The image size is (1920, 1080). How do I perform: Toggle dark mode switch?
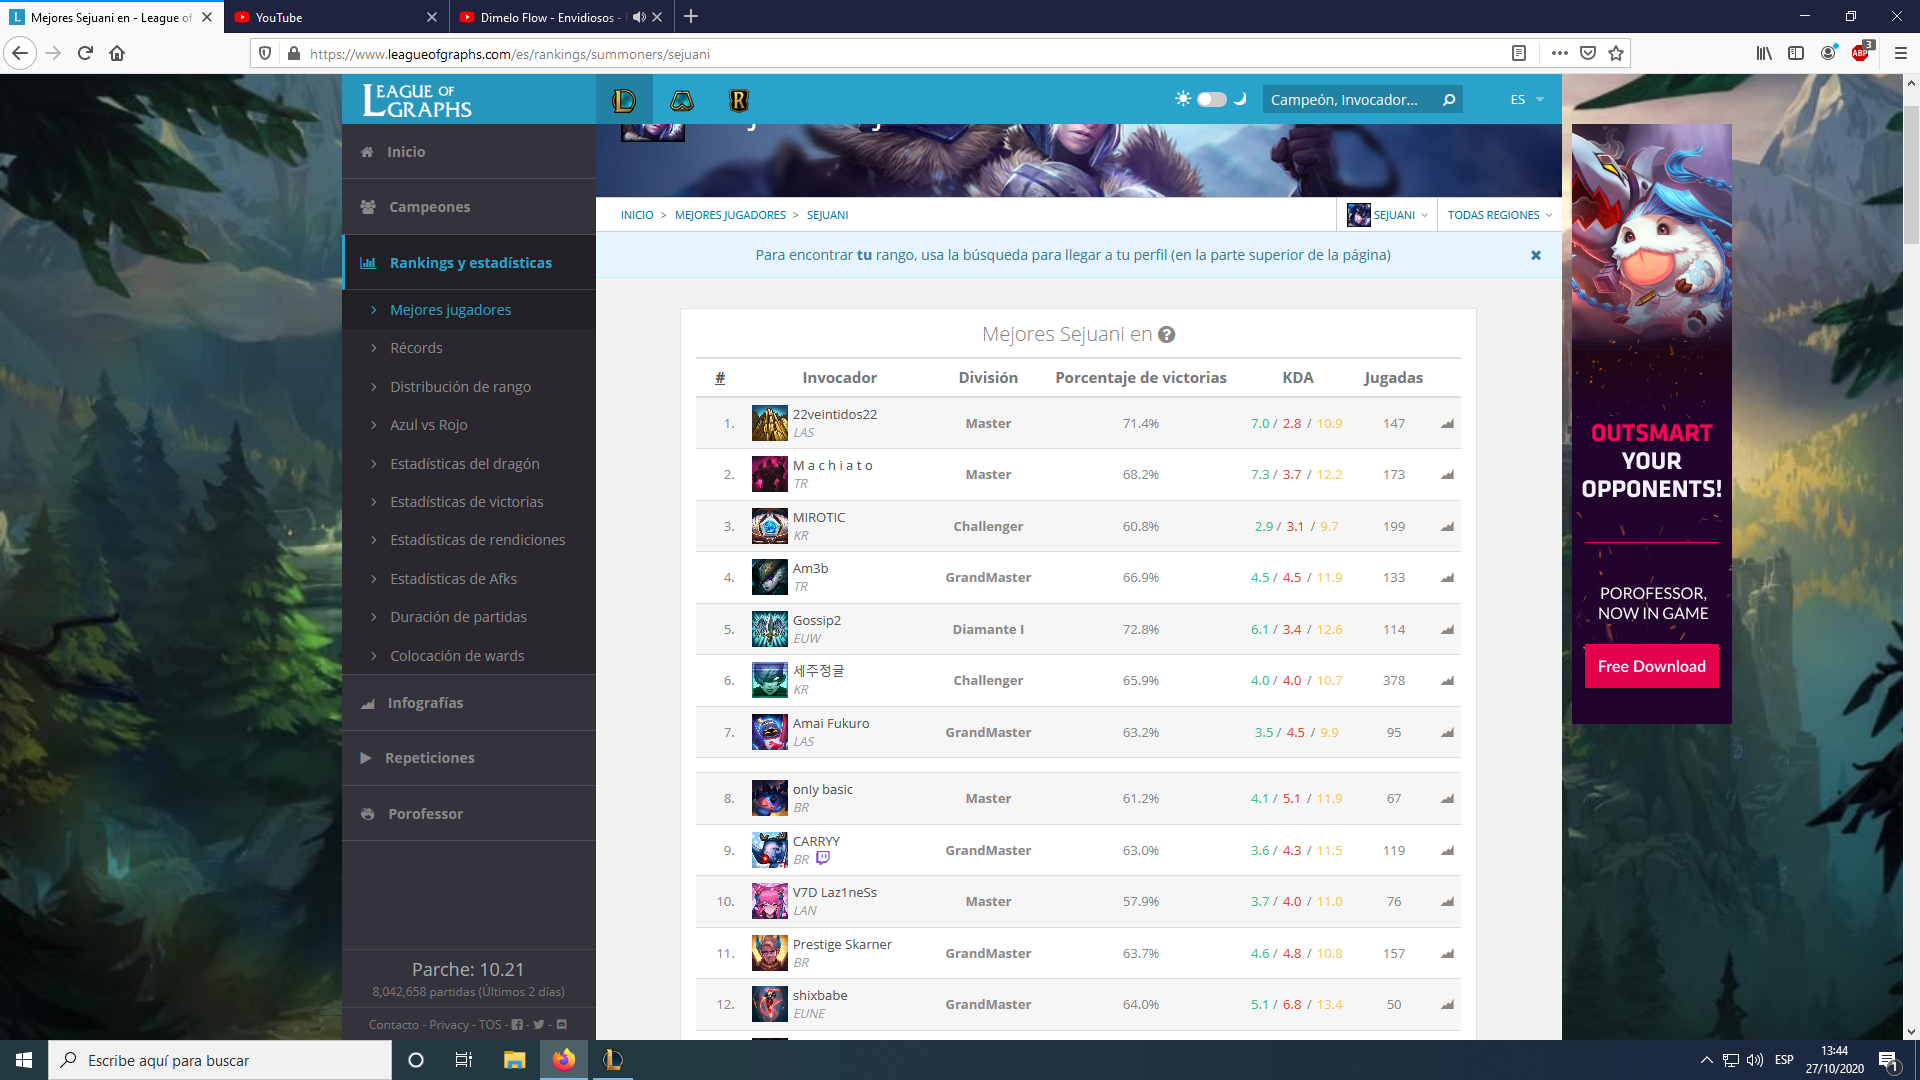1211,99
